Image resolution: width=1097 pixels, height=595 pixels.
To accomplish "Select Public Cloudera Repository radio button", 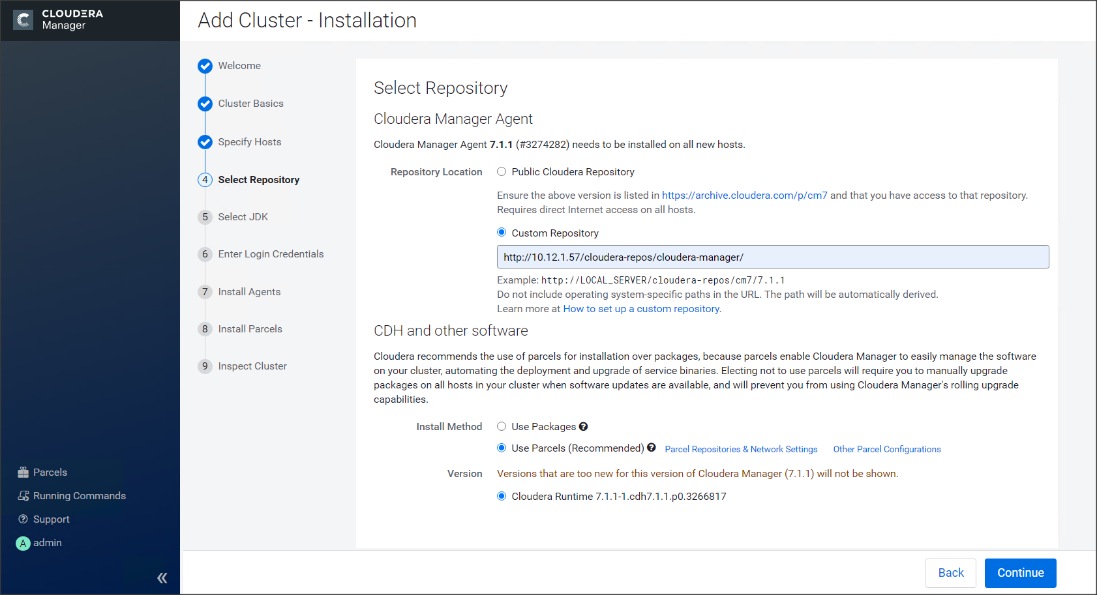I will (502, 172).
